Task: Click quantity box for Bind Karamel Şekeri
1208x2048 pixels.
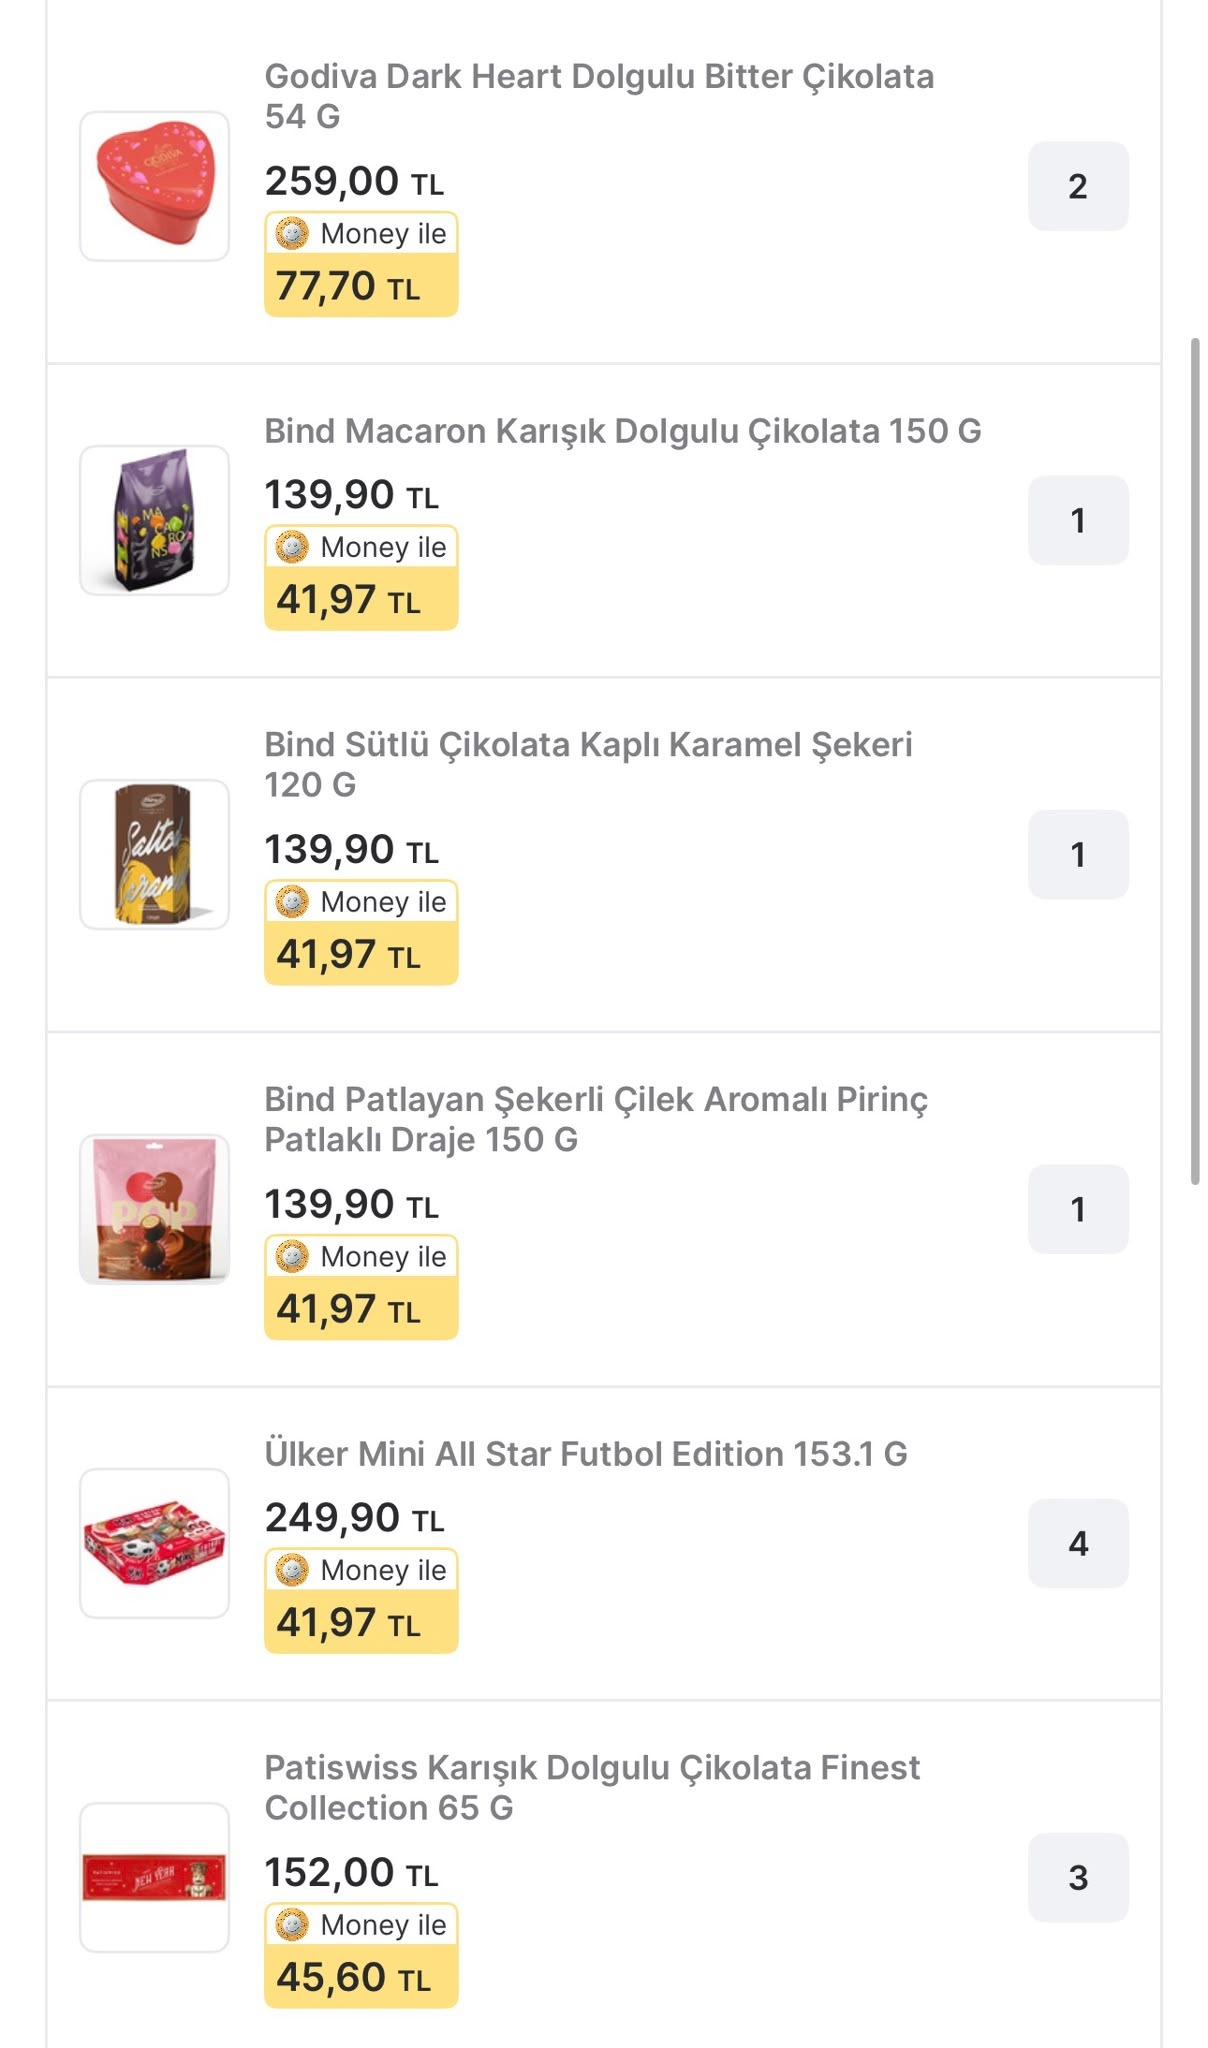Action: (1078, 854)
